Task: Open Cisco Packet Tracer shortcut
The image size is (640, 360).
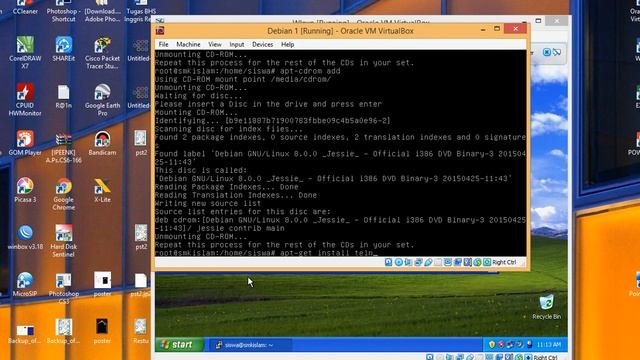Action: 102,53
